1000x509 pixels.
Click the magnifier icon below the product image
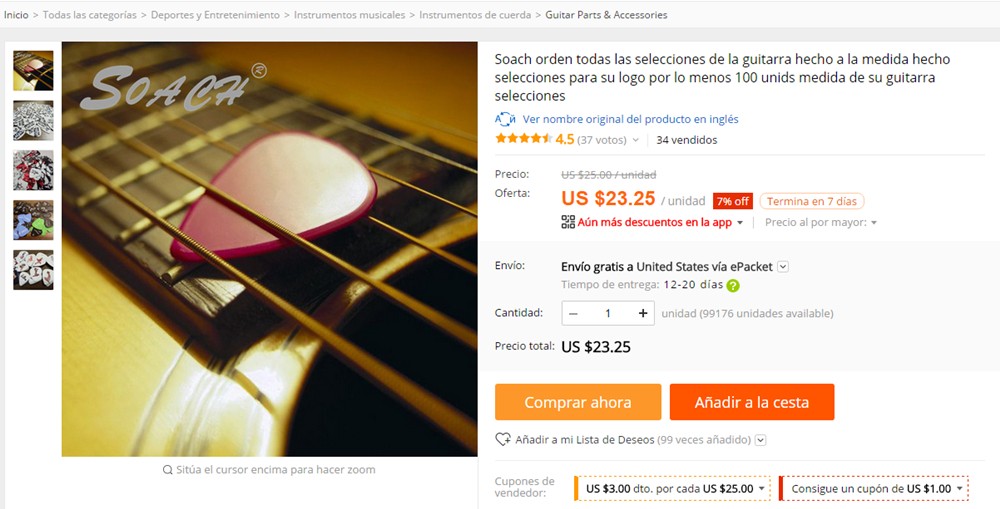[x=167, y=470]
